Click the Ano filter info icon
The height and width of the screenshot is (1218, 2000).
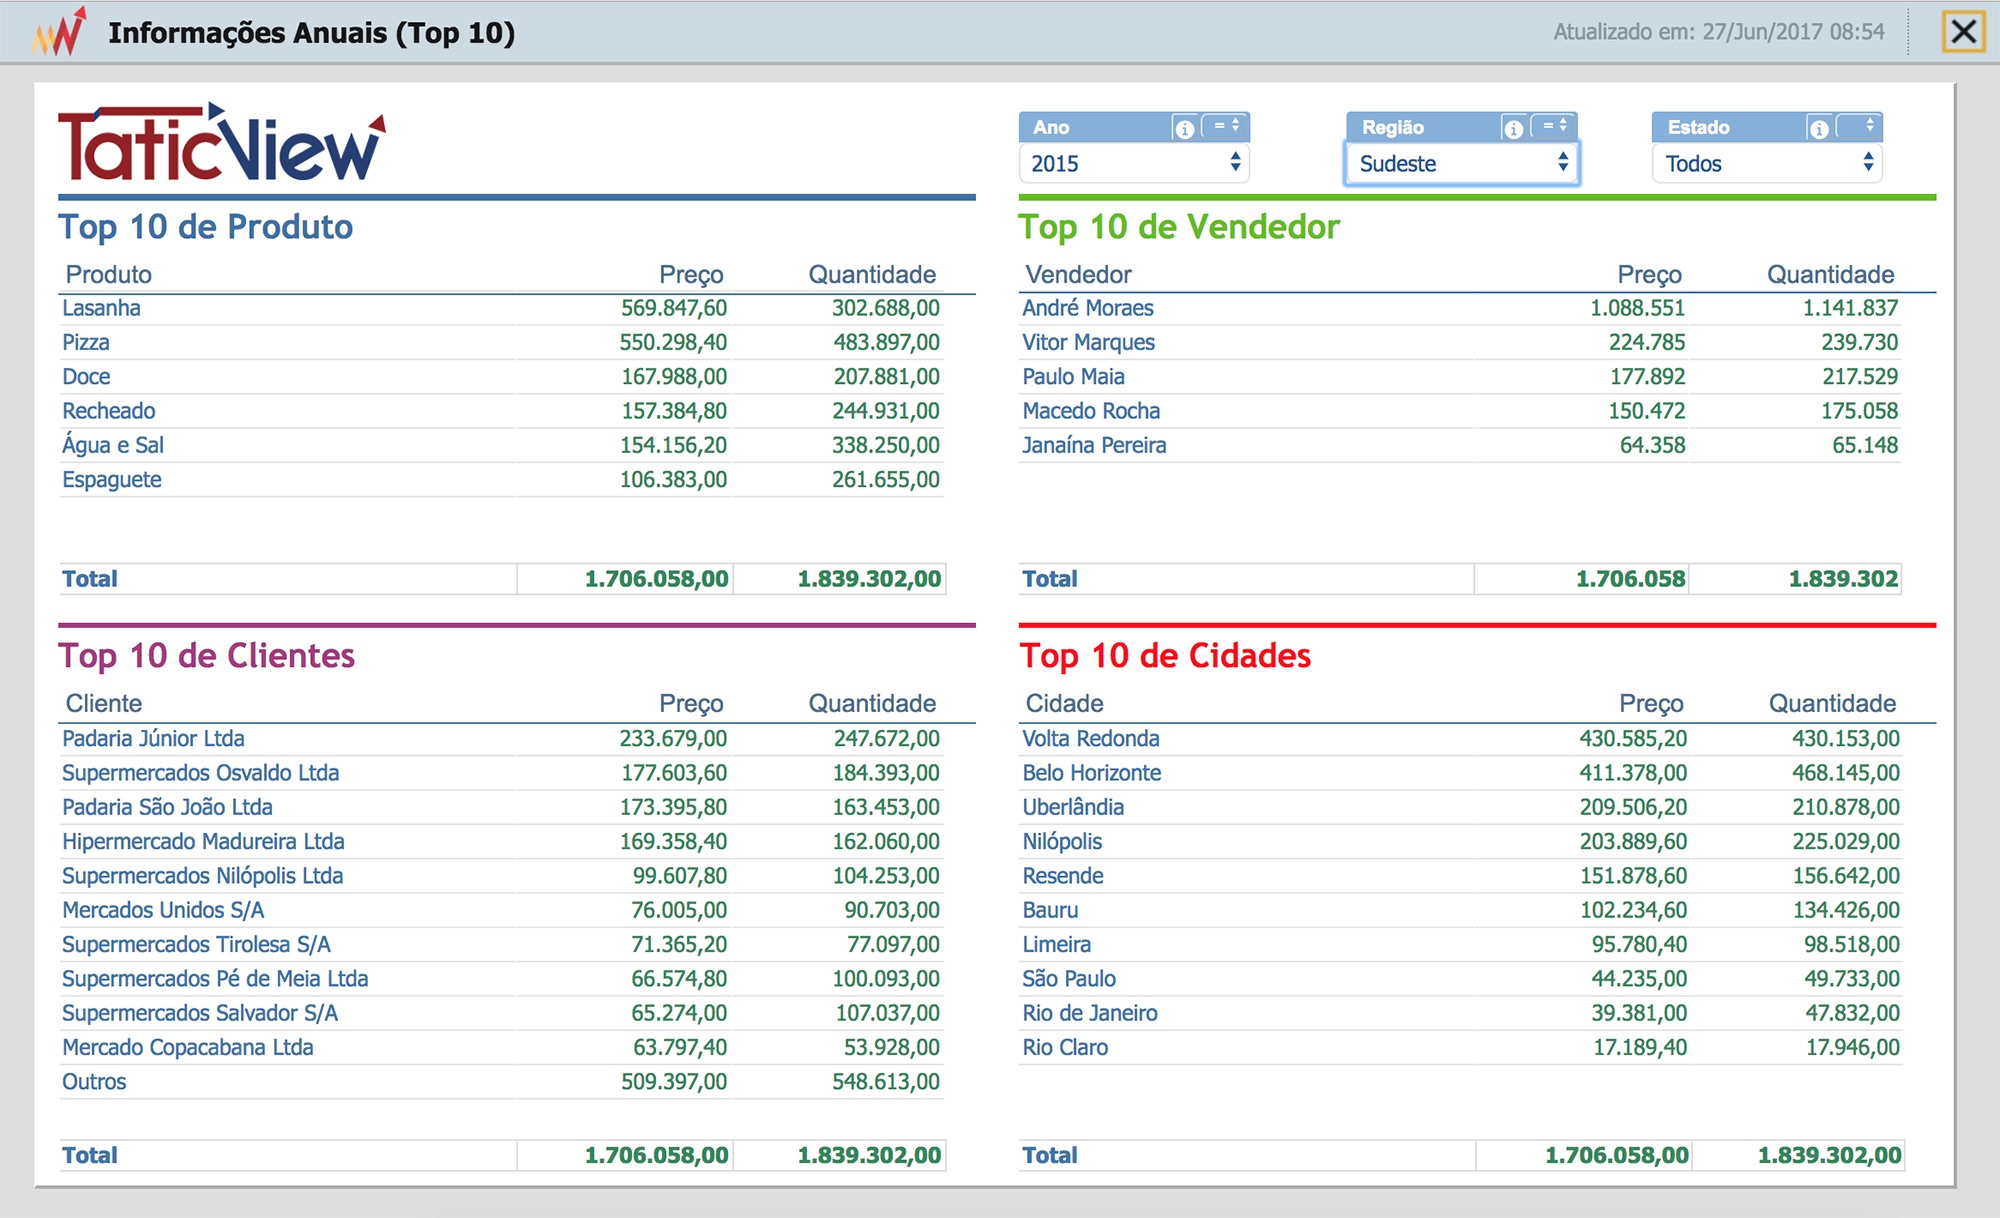1184,128
